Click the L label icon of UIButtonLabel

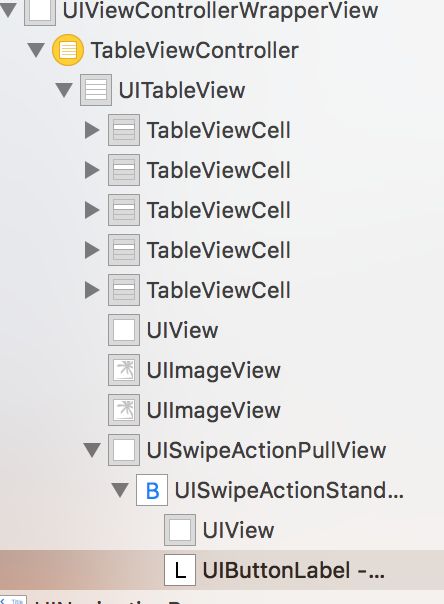[180, 570]
